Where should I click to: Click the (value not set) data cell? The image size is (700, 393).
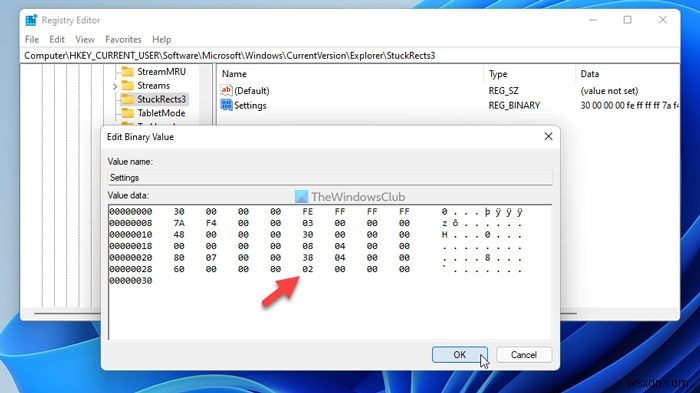609,91
